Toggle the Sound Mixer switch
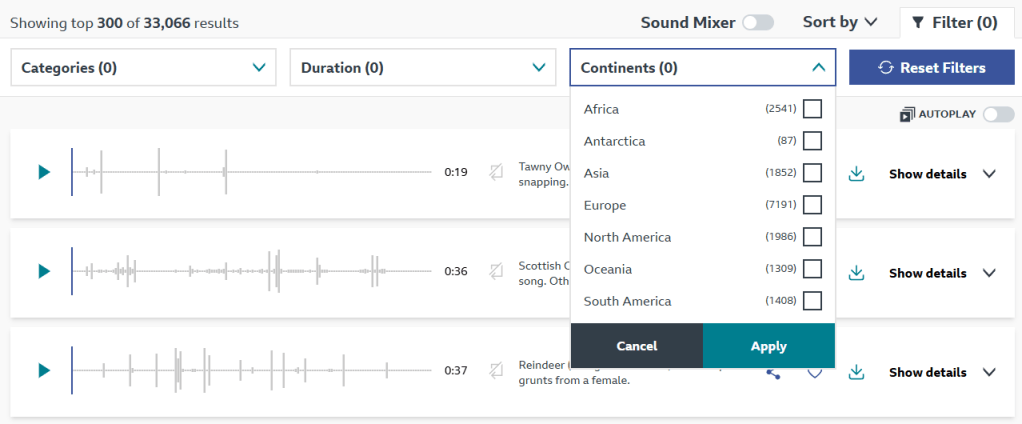 pos(757,22)
